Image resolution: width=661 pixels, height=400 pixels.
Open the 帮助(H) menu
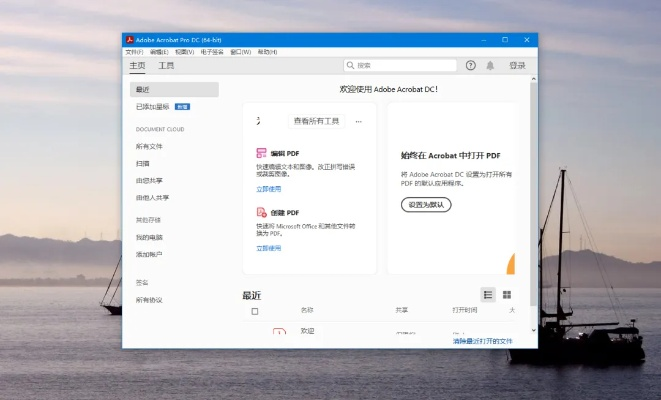267,52
